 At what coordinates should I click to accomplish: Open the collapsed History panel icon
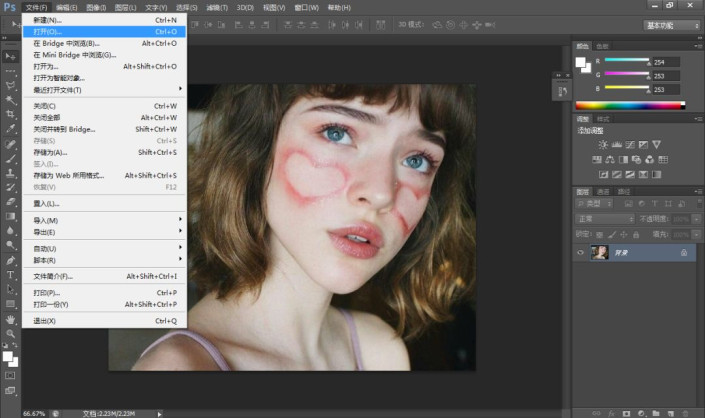(562, 92)
